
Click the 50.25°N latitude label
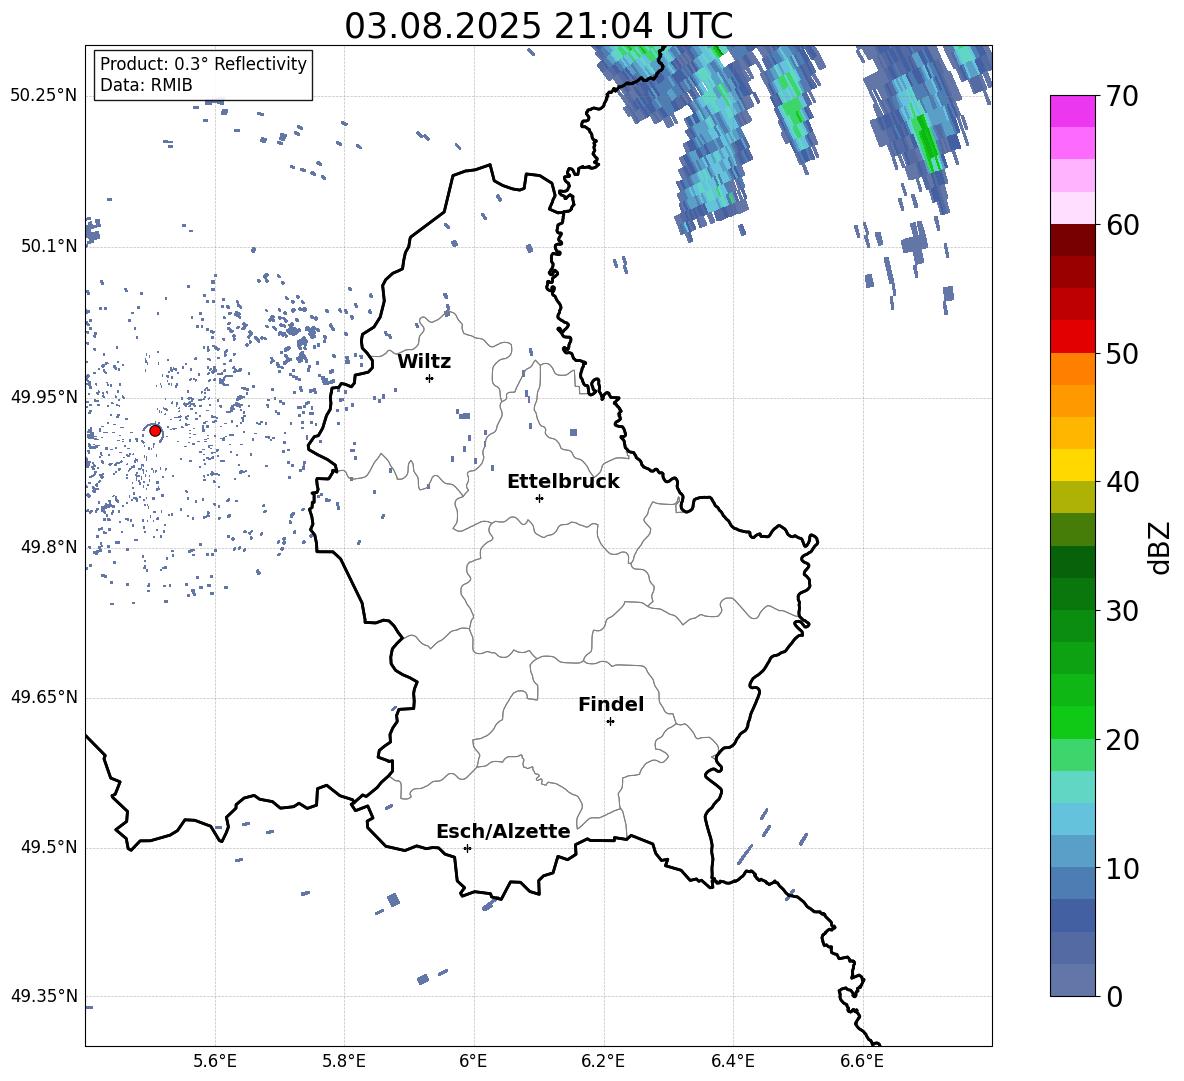click(44, 96)
